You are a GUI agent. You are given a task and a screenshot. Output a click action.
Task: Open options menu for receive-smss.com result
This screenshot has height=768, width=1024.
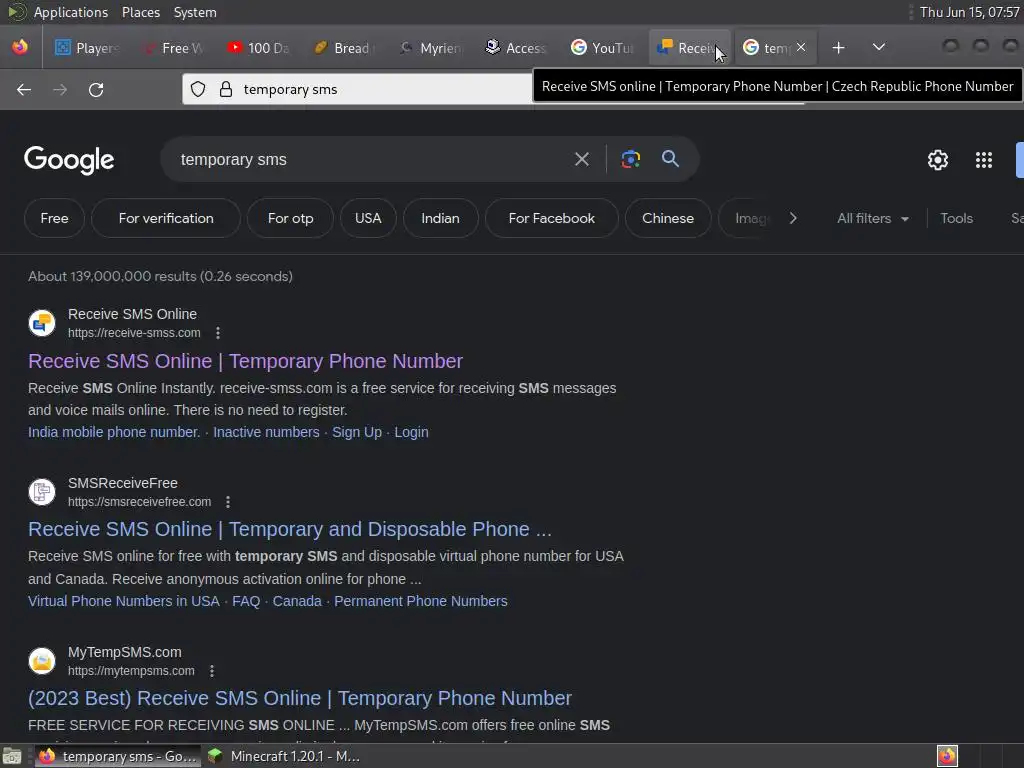click(218, 333)
